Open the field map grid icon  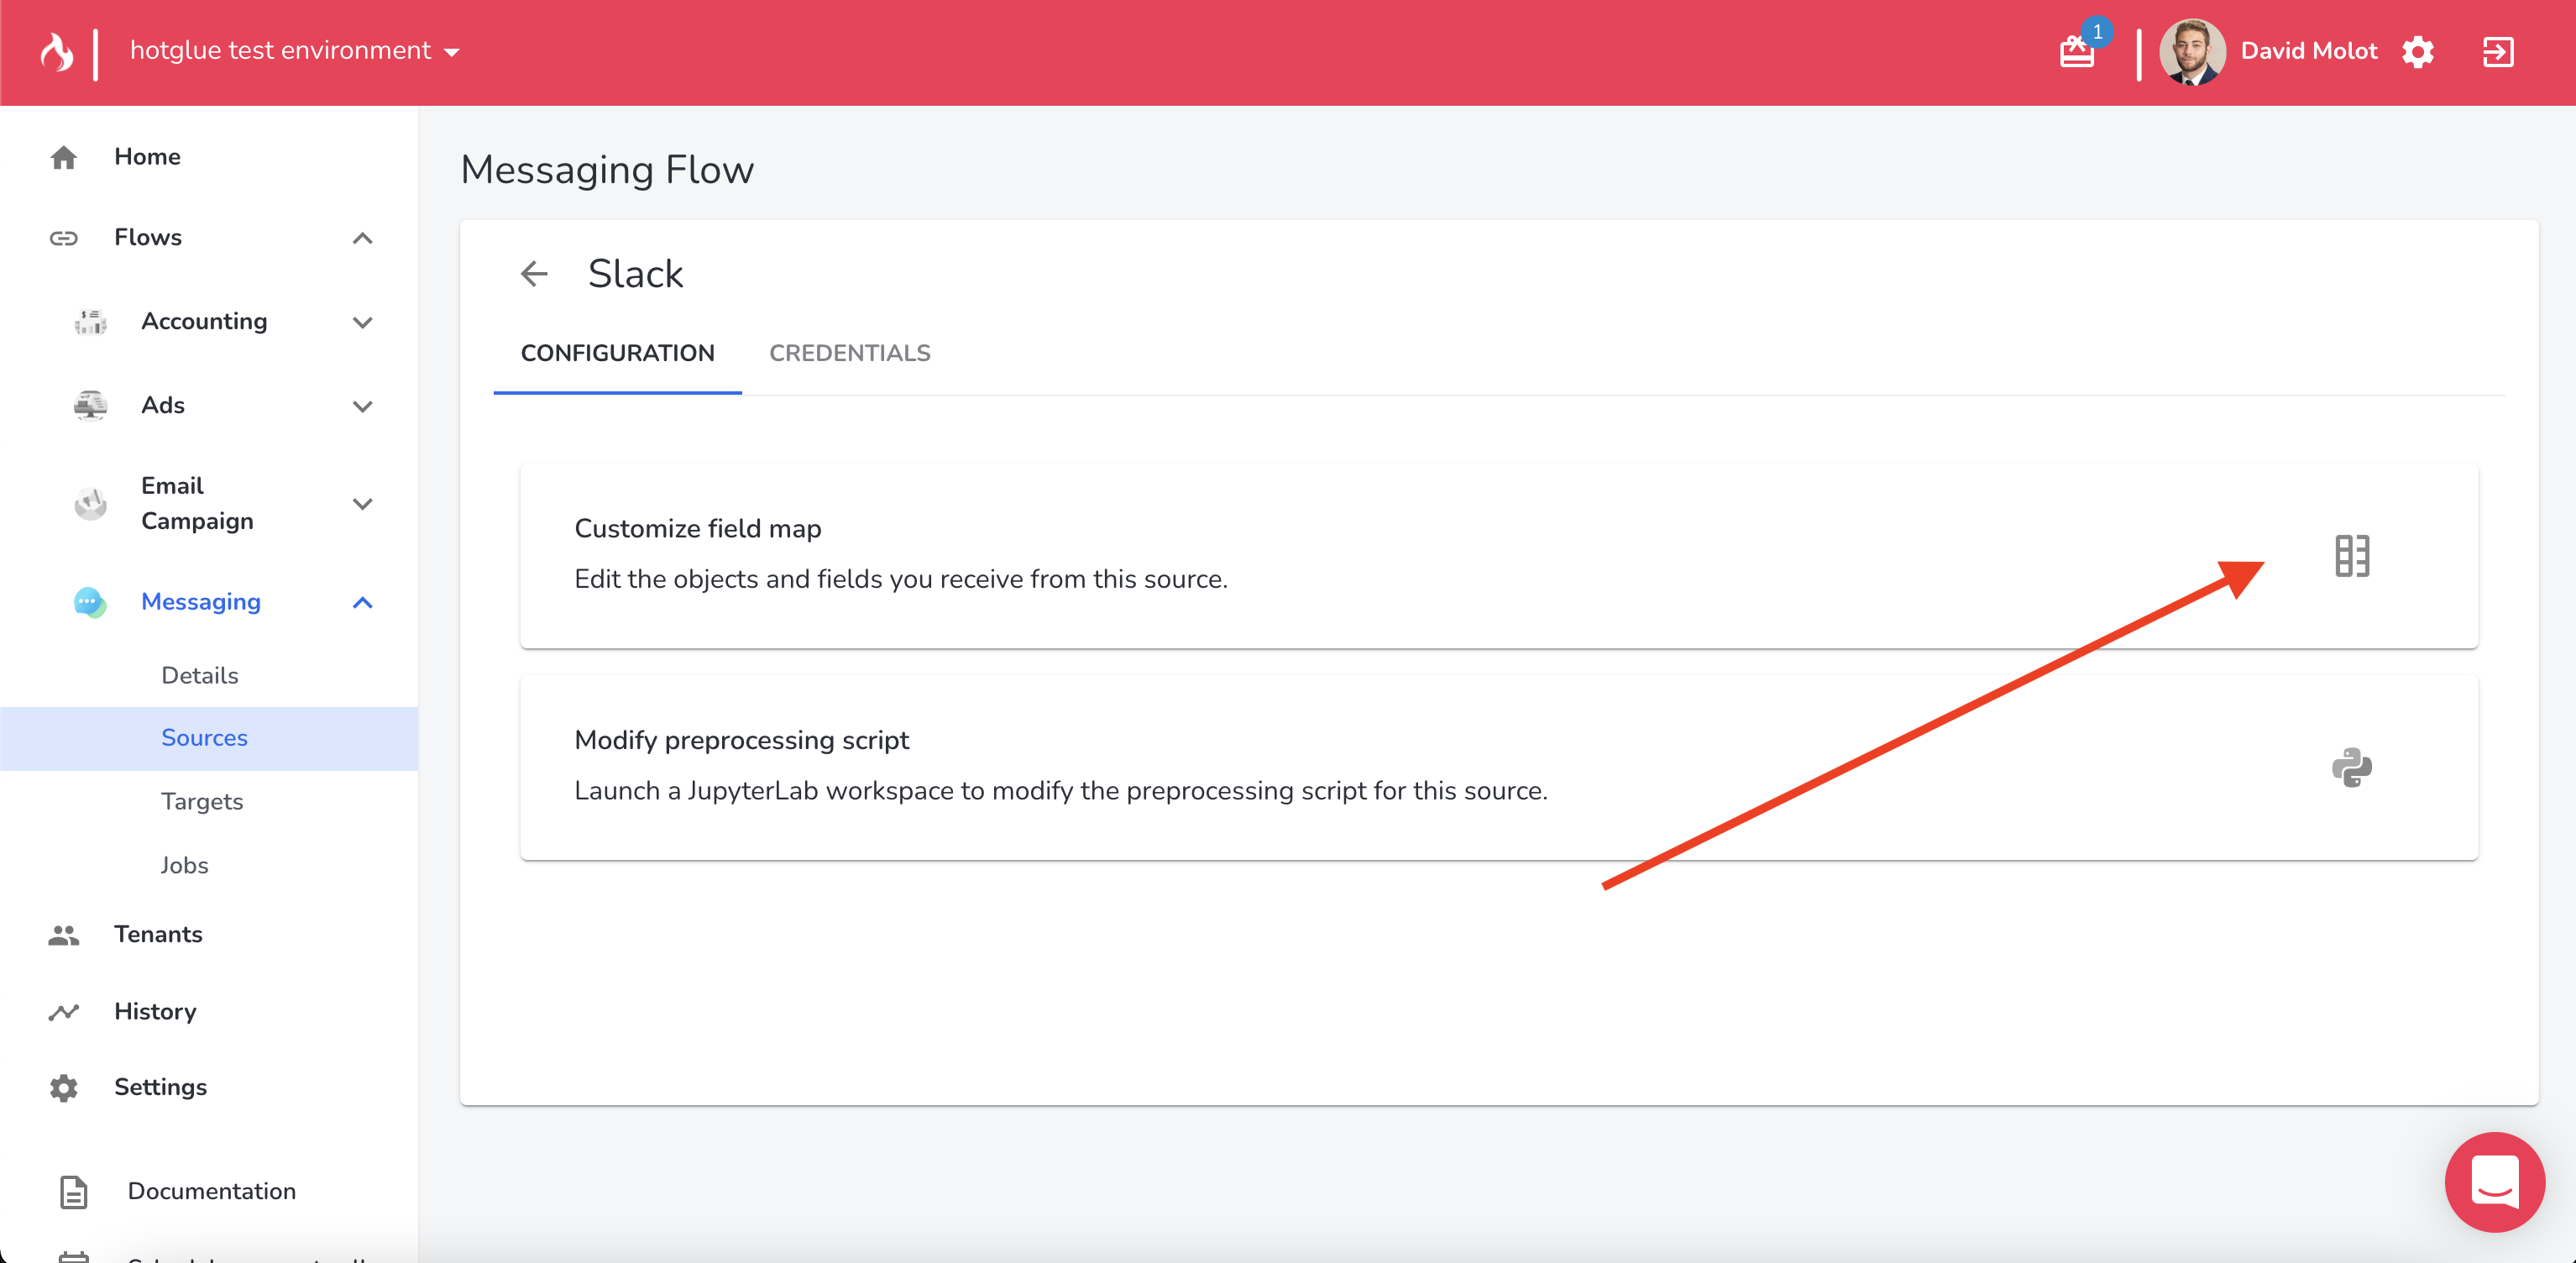click(x=2352, y=556)
